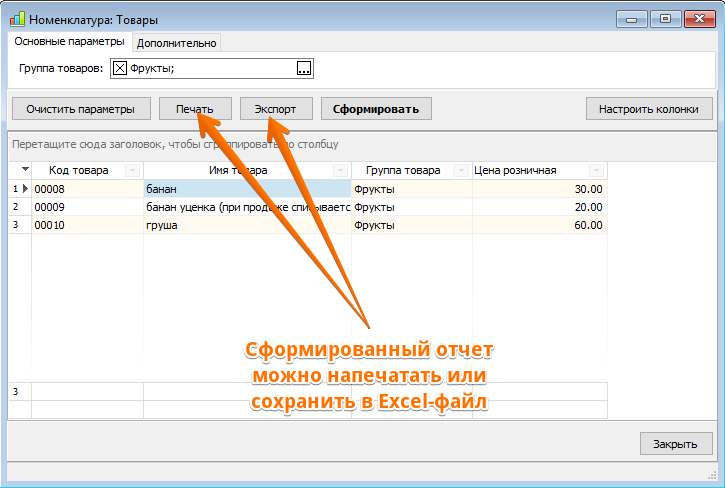Open Цена розничная column filter dropdown
Image resolution: width=725 pixels, height=488 pixels.
point(596,171)
